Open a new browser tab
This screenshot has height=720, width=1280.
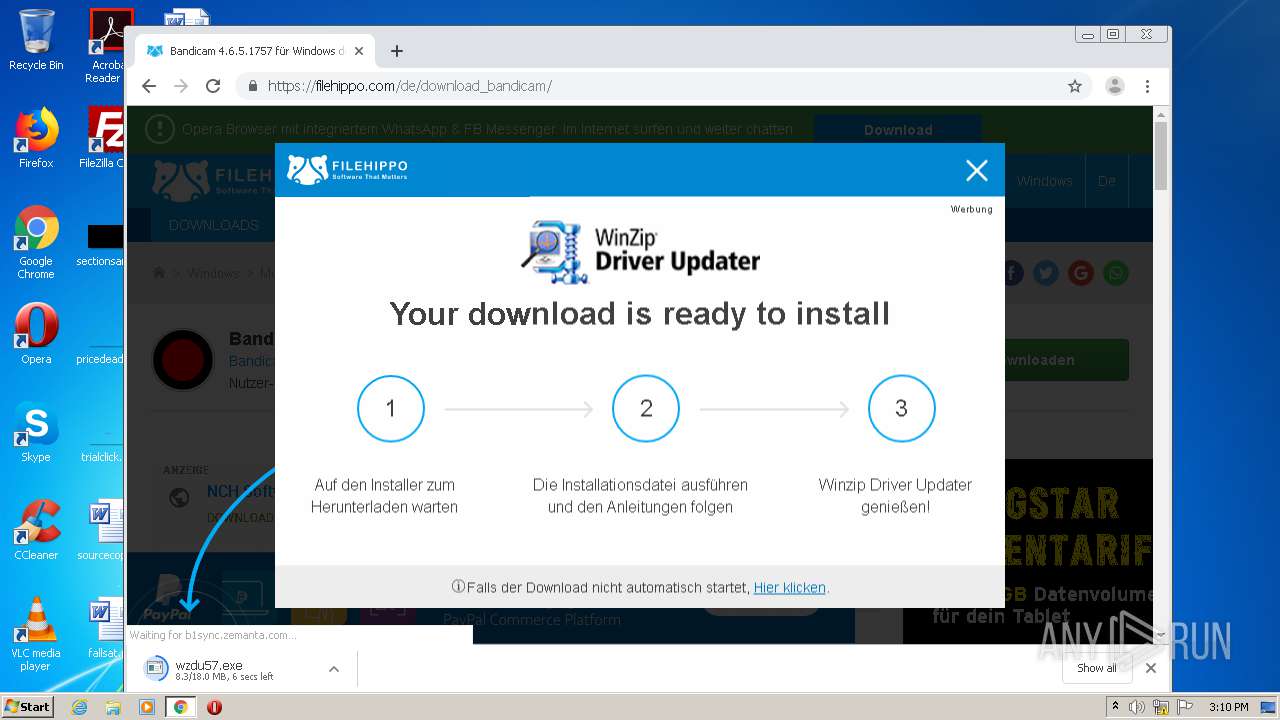(x=397, y=51)
